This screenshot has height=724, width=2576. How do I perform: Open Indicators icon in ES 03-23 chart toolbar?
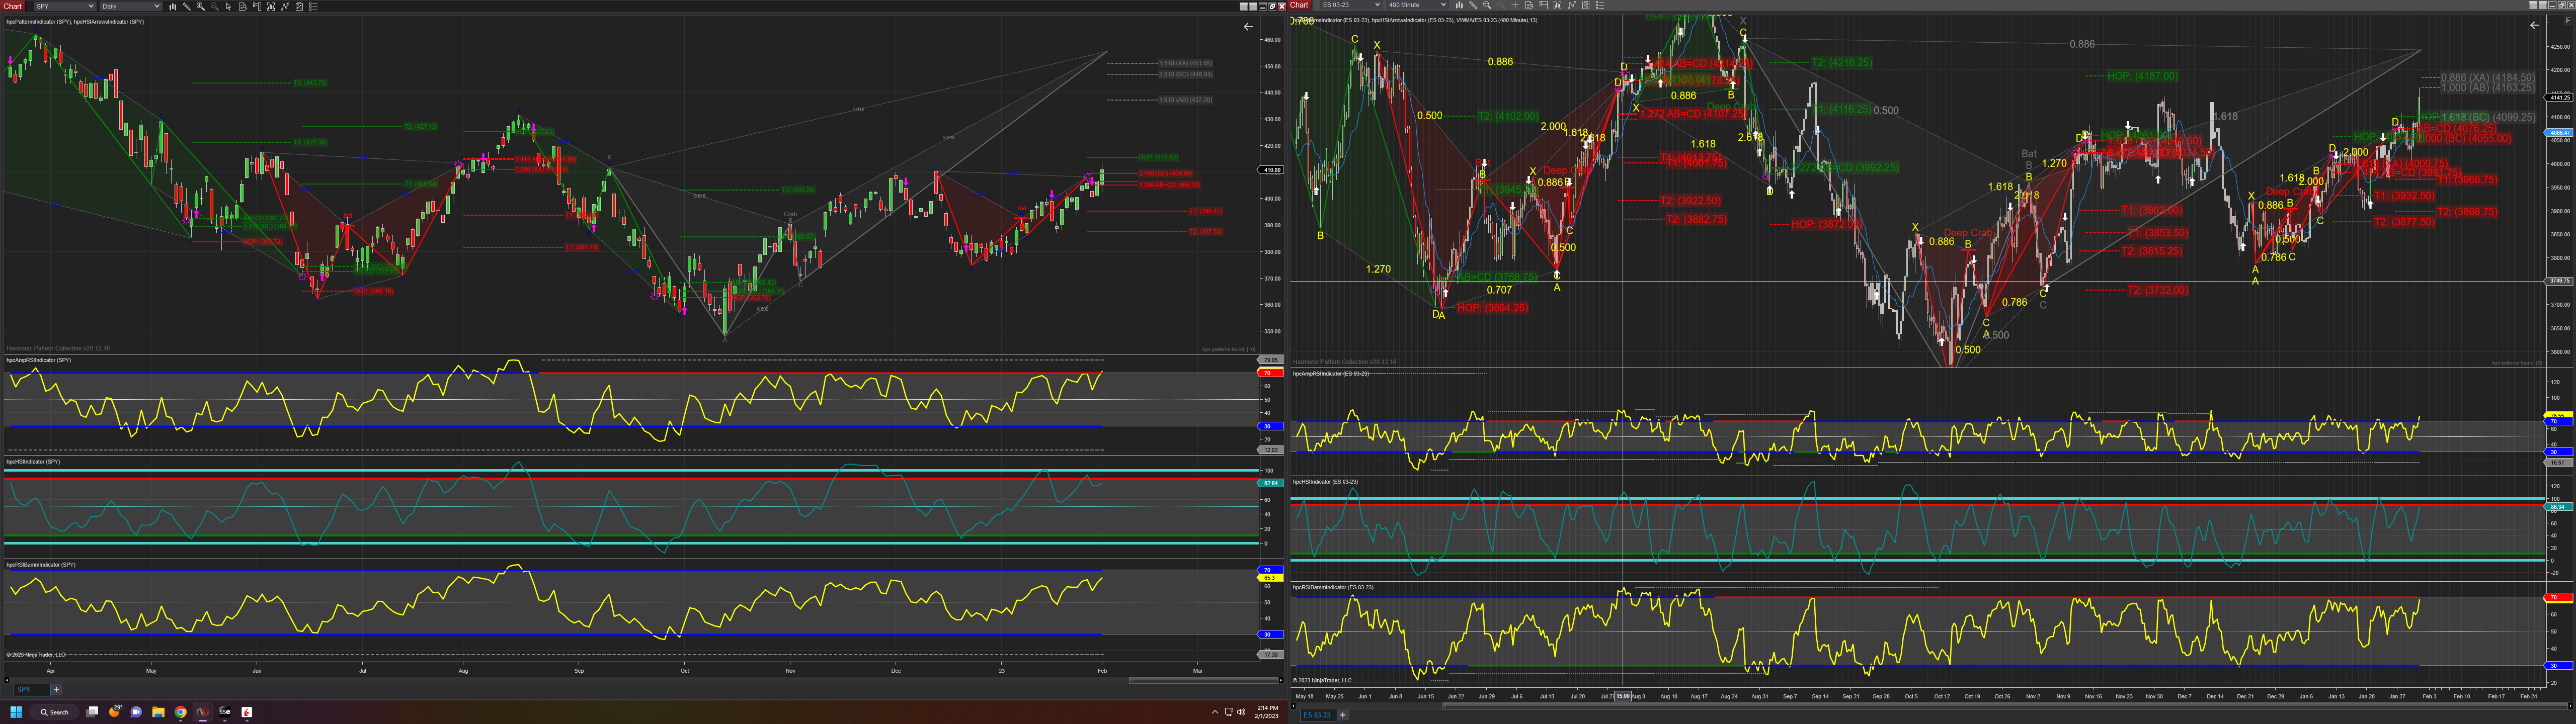(1571, 5)
